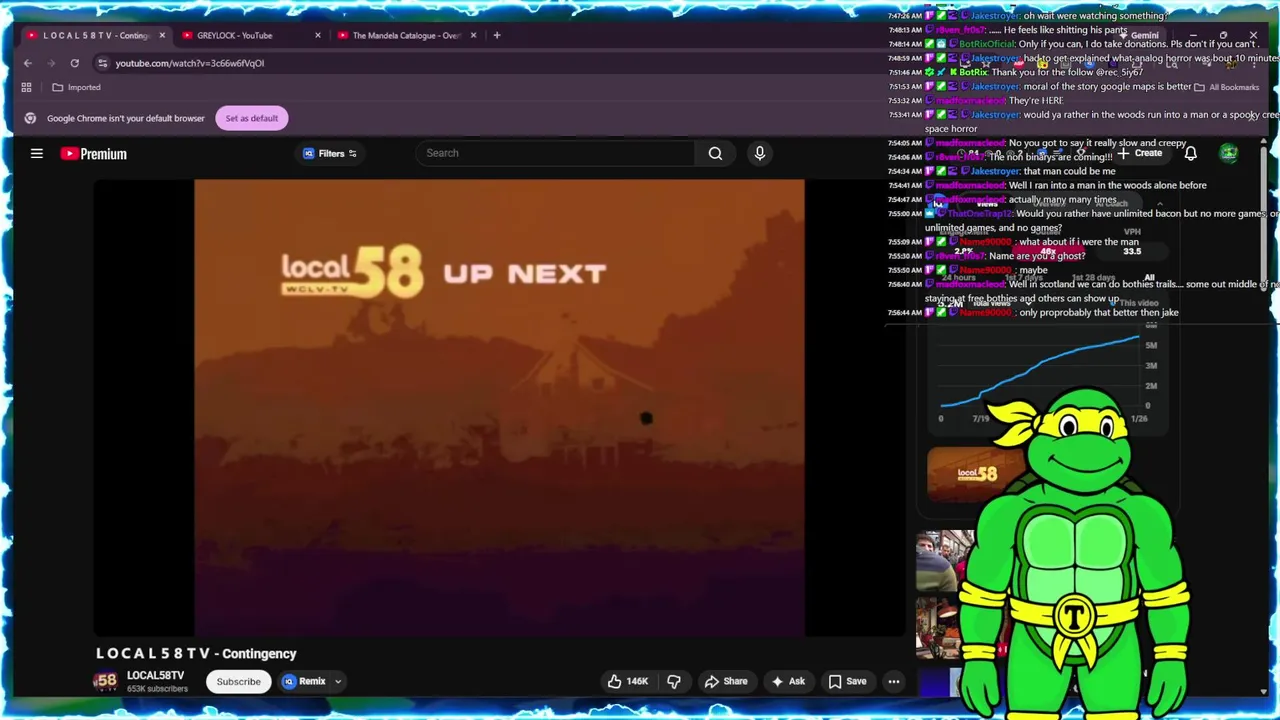Save the video to a playlist
The height and width of the screenshot is (720, 1280).
coord(847,682)
